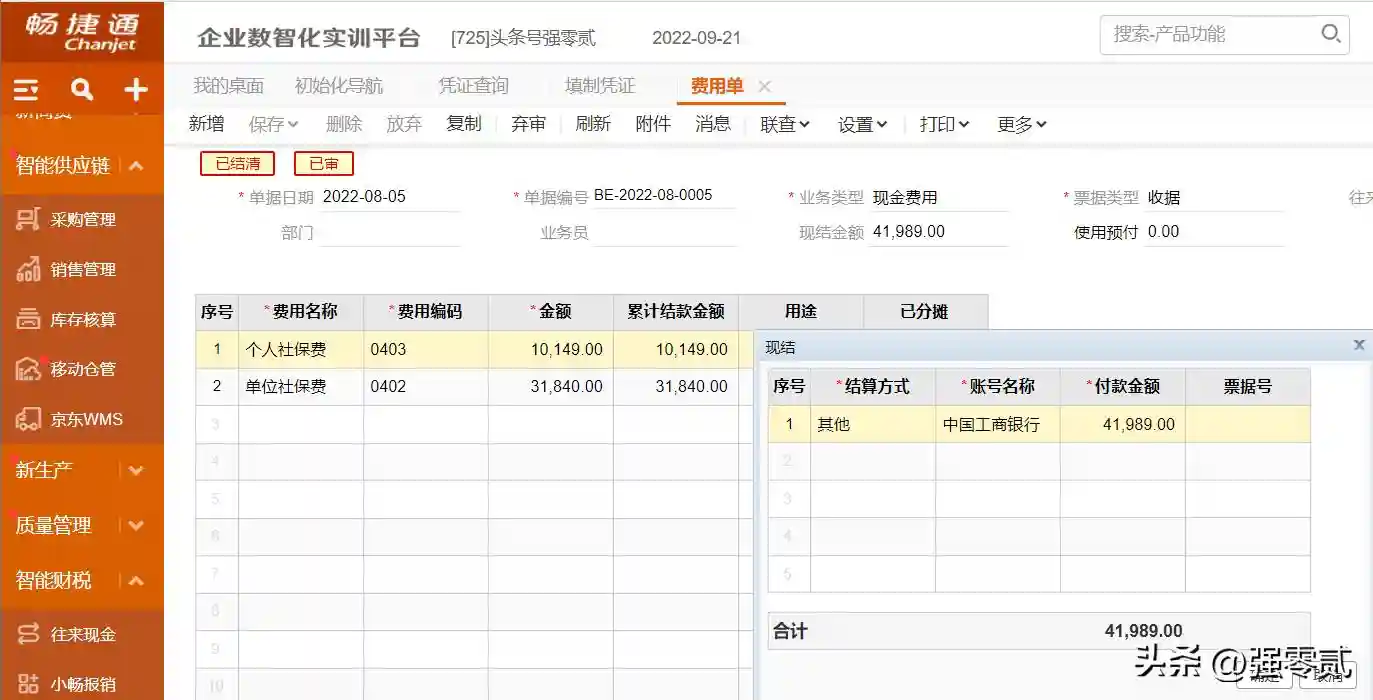The width and height of the screenshot is (1373, 700).
Task: Collapse the 智能供应链 section
Action: tap(137, 166)
